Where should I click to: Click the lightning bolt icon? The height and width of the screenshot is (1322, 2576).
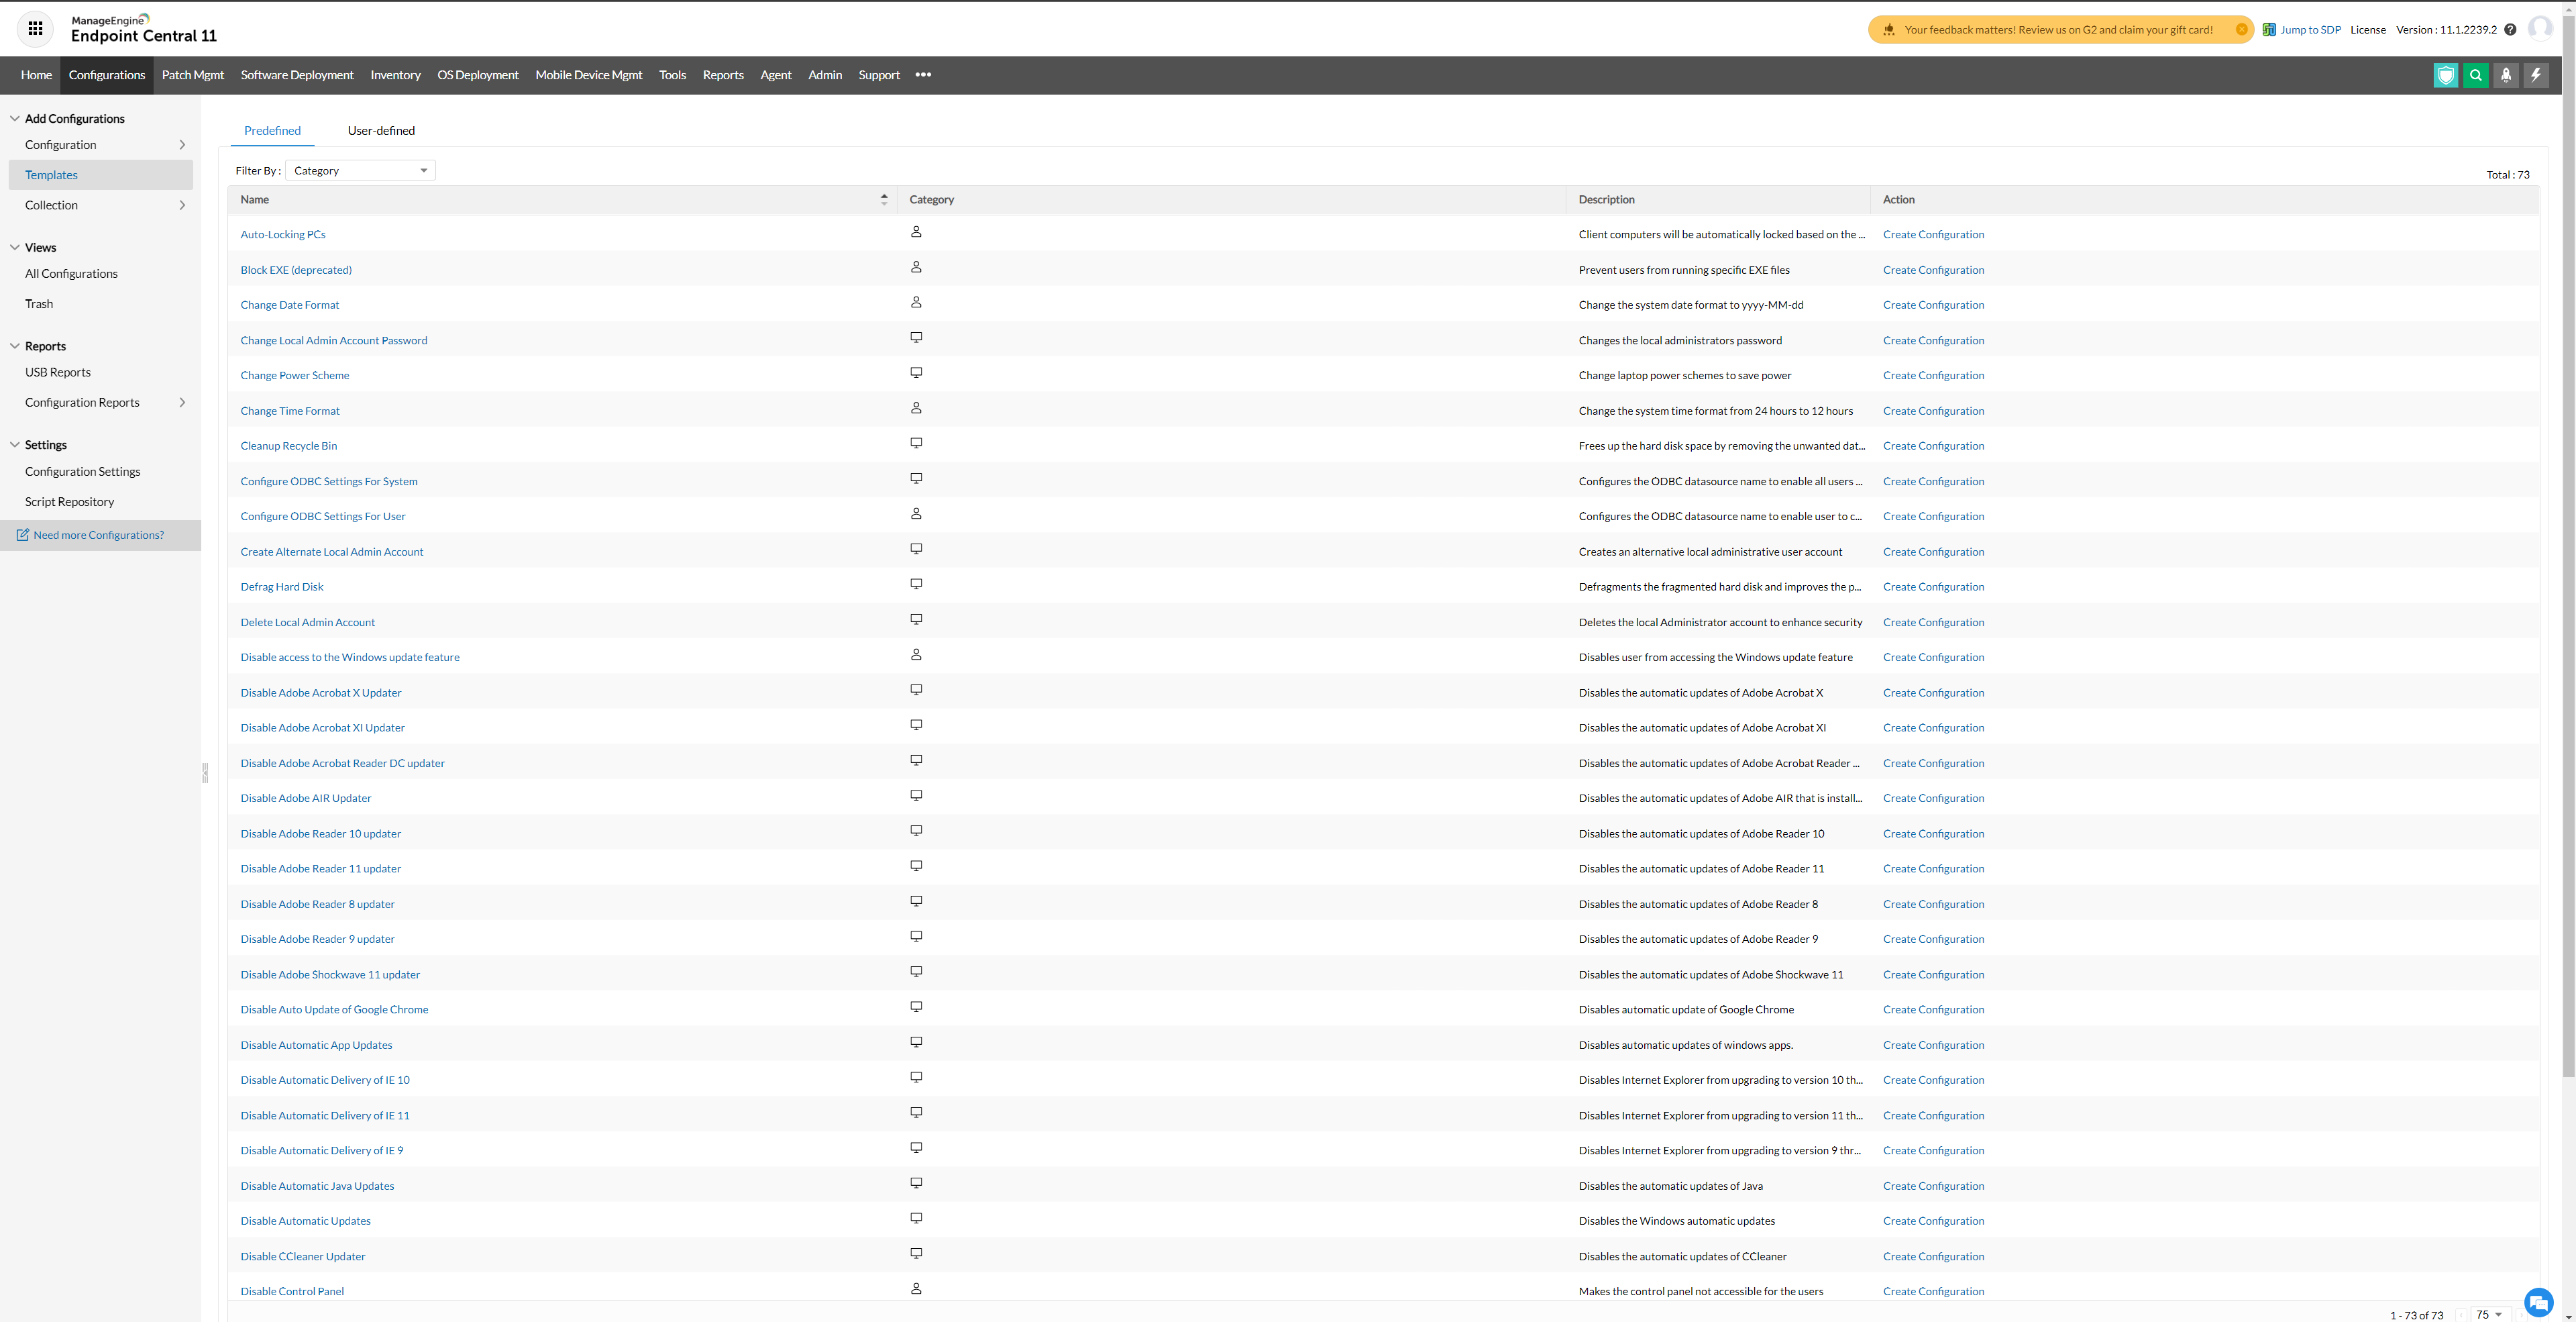click(x=2535, y=75)
